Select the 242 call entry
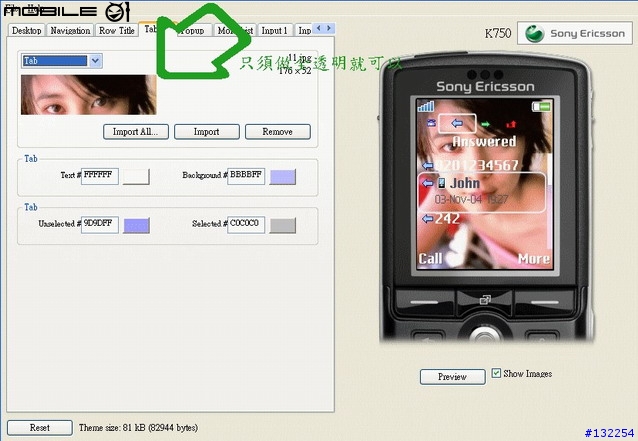Screen dimensions: 638x441 [441, 219]
